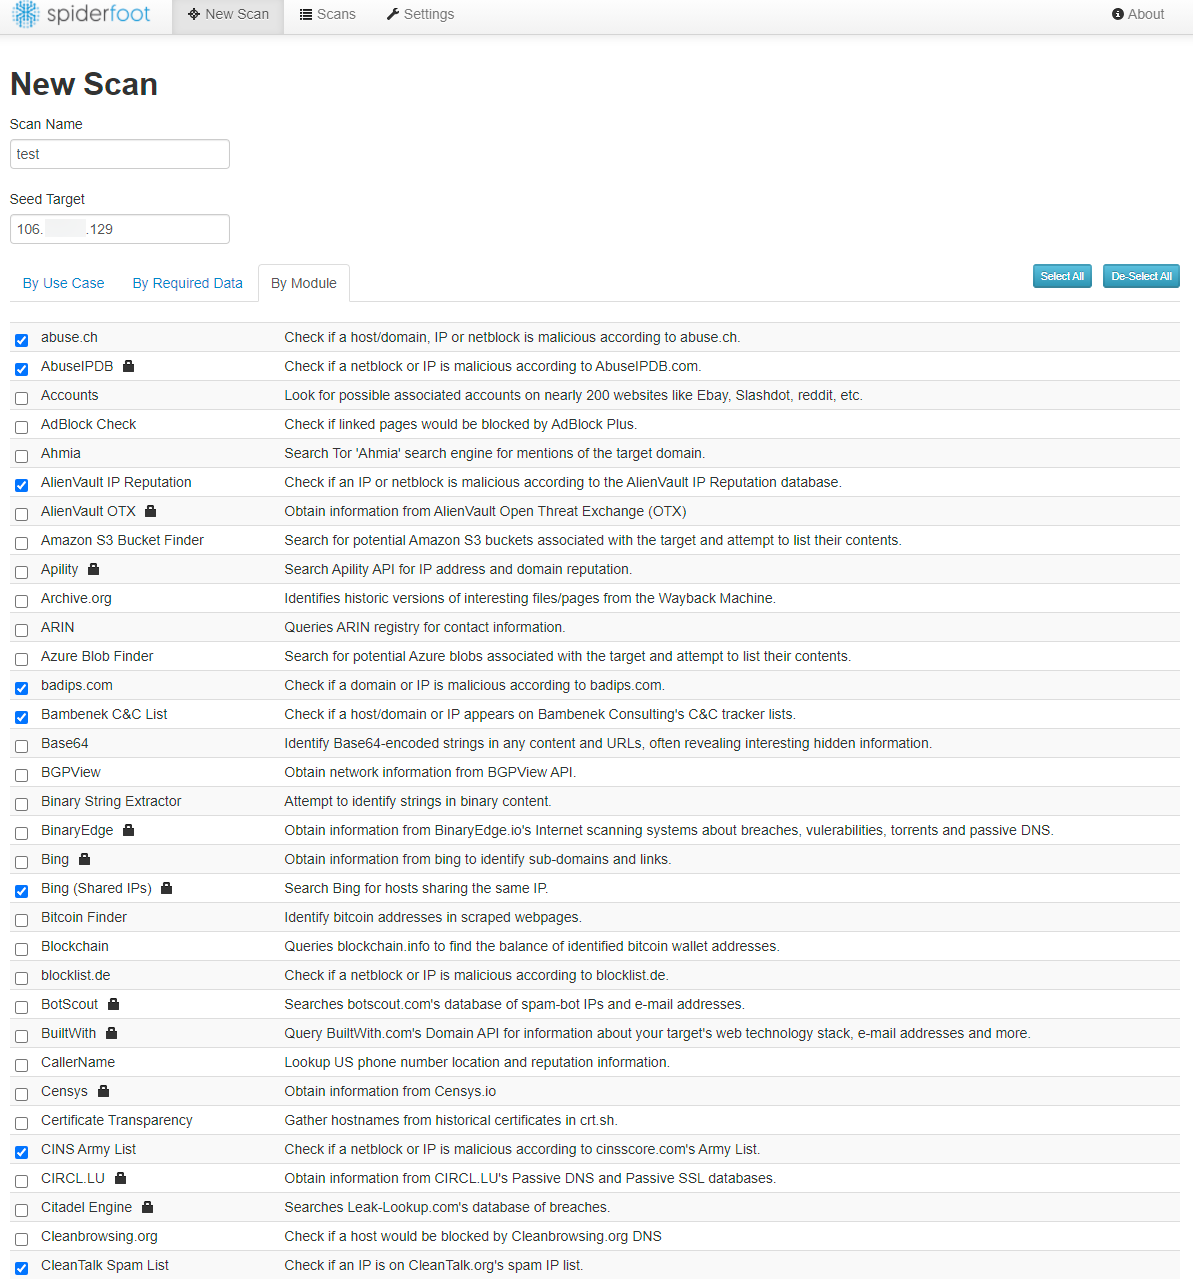The height and width of the screenshot is (1279, 1193).
Task: Uncheck the AbuseIPDB module checkbox
Action: (21, 369)
